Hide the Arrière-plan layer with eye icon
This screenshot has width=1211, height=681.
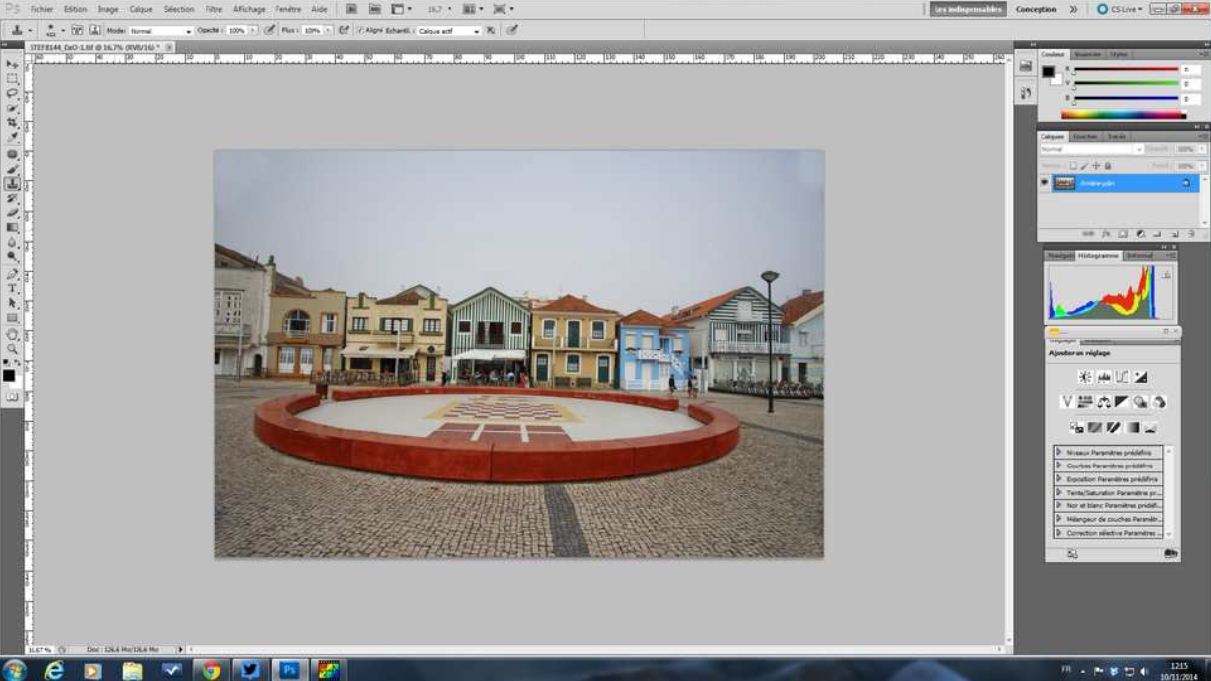point(1045,183)
